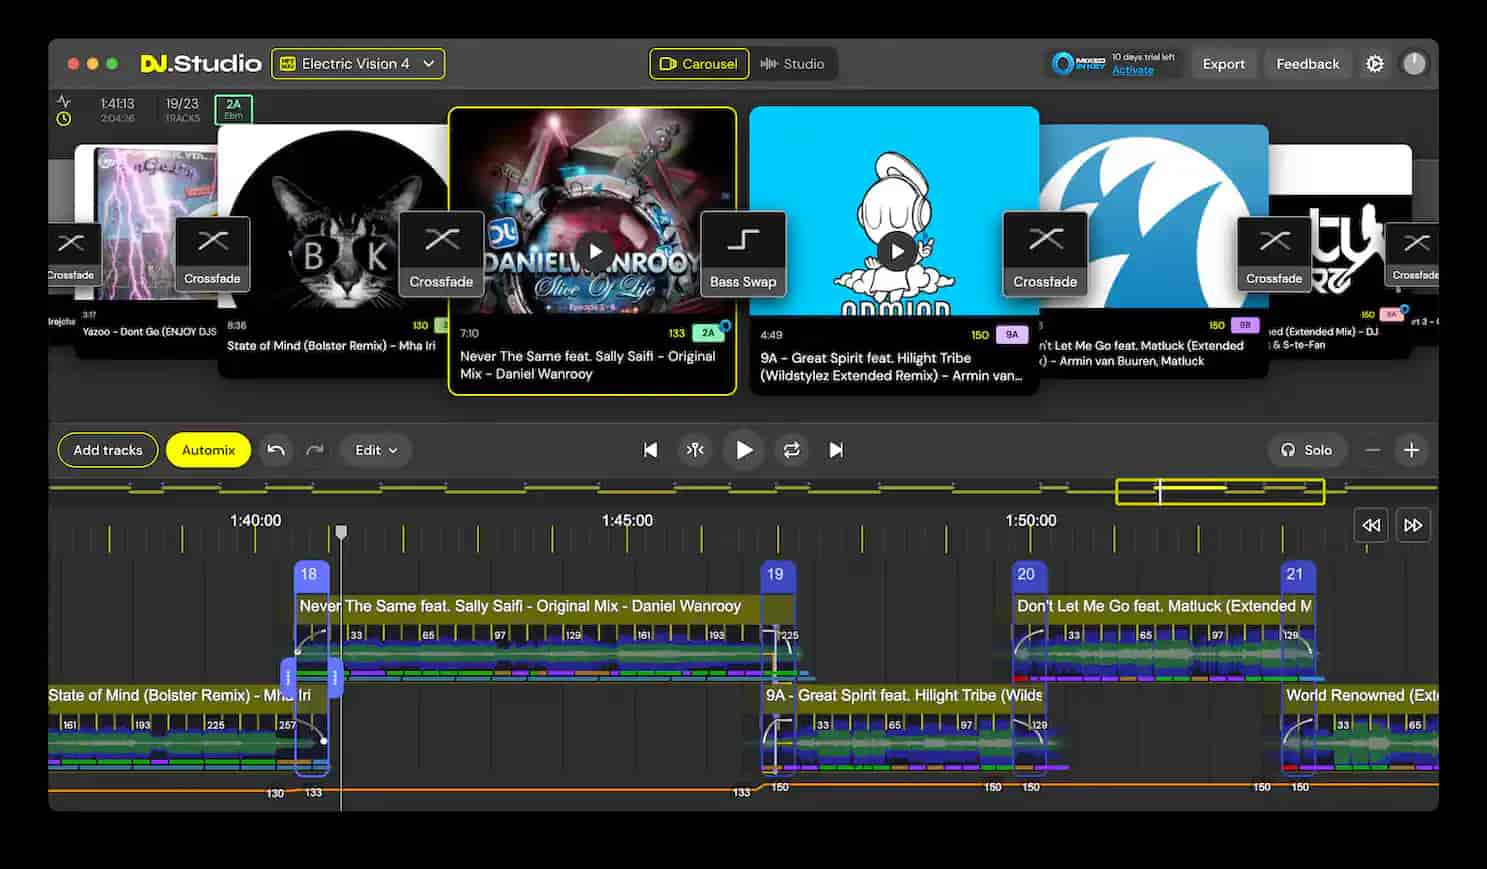Viewport: 1487px width, 869px height.
Task: Toggle the Automix feature
Action: (x=208, y=450)
